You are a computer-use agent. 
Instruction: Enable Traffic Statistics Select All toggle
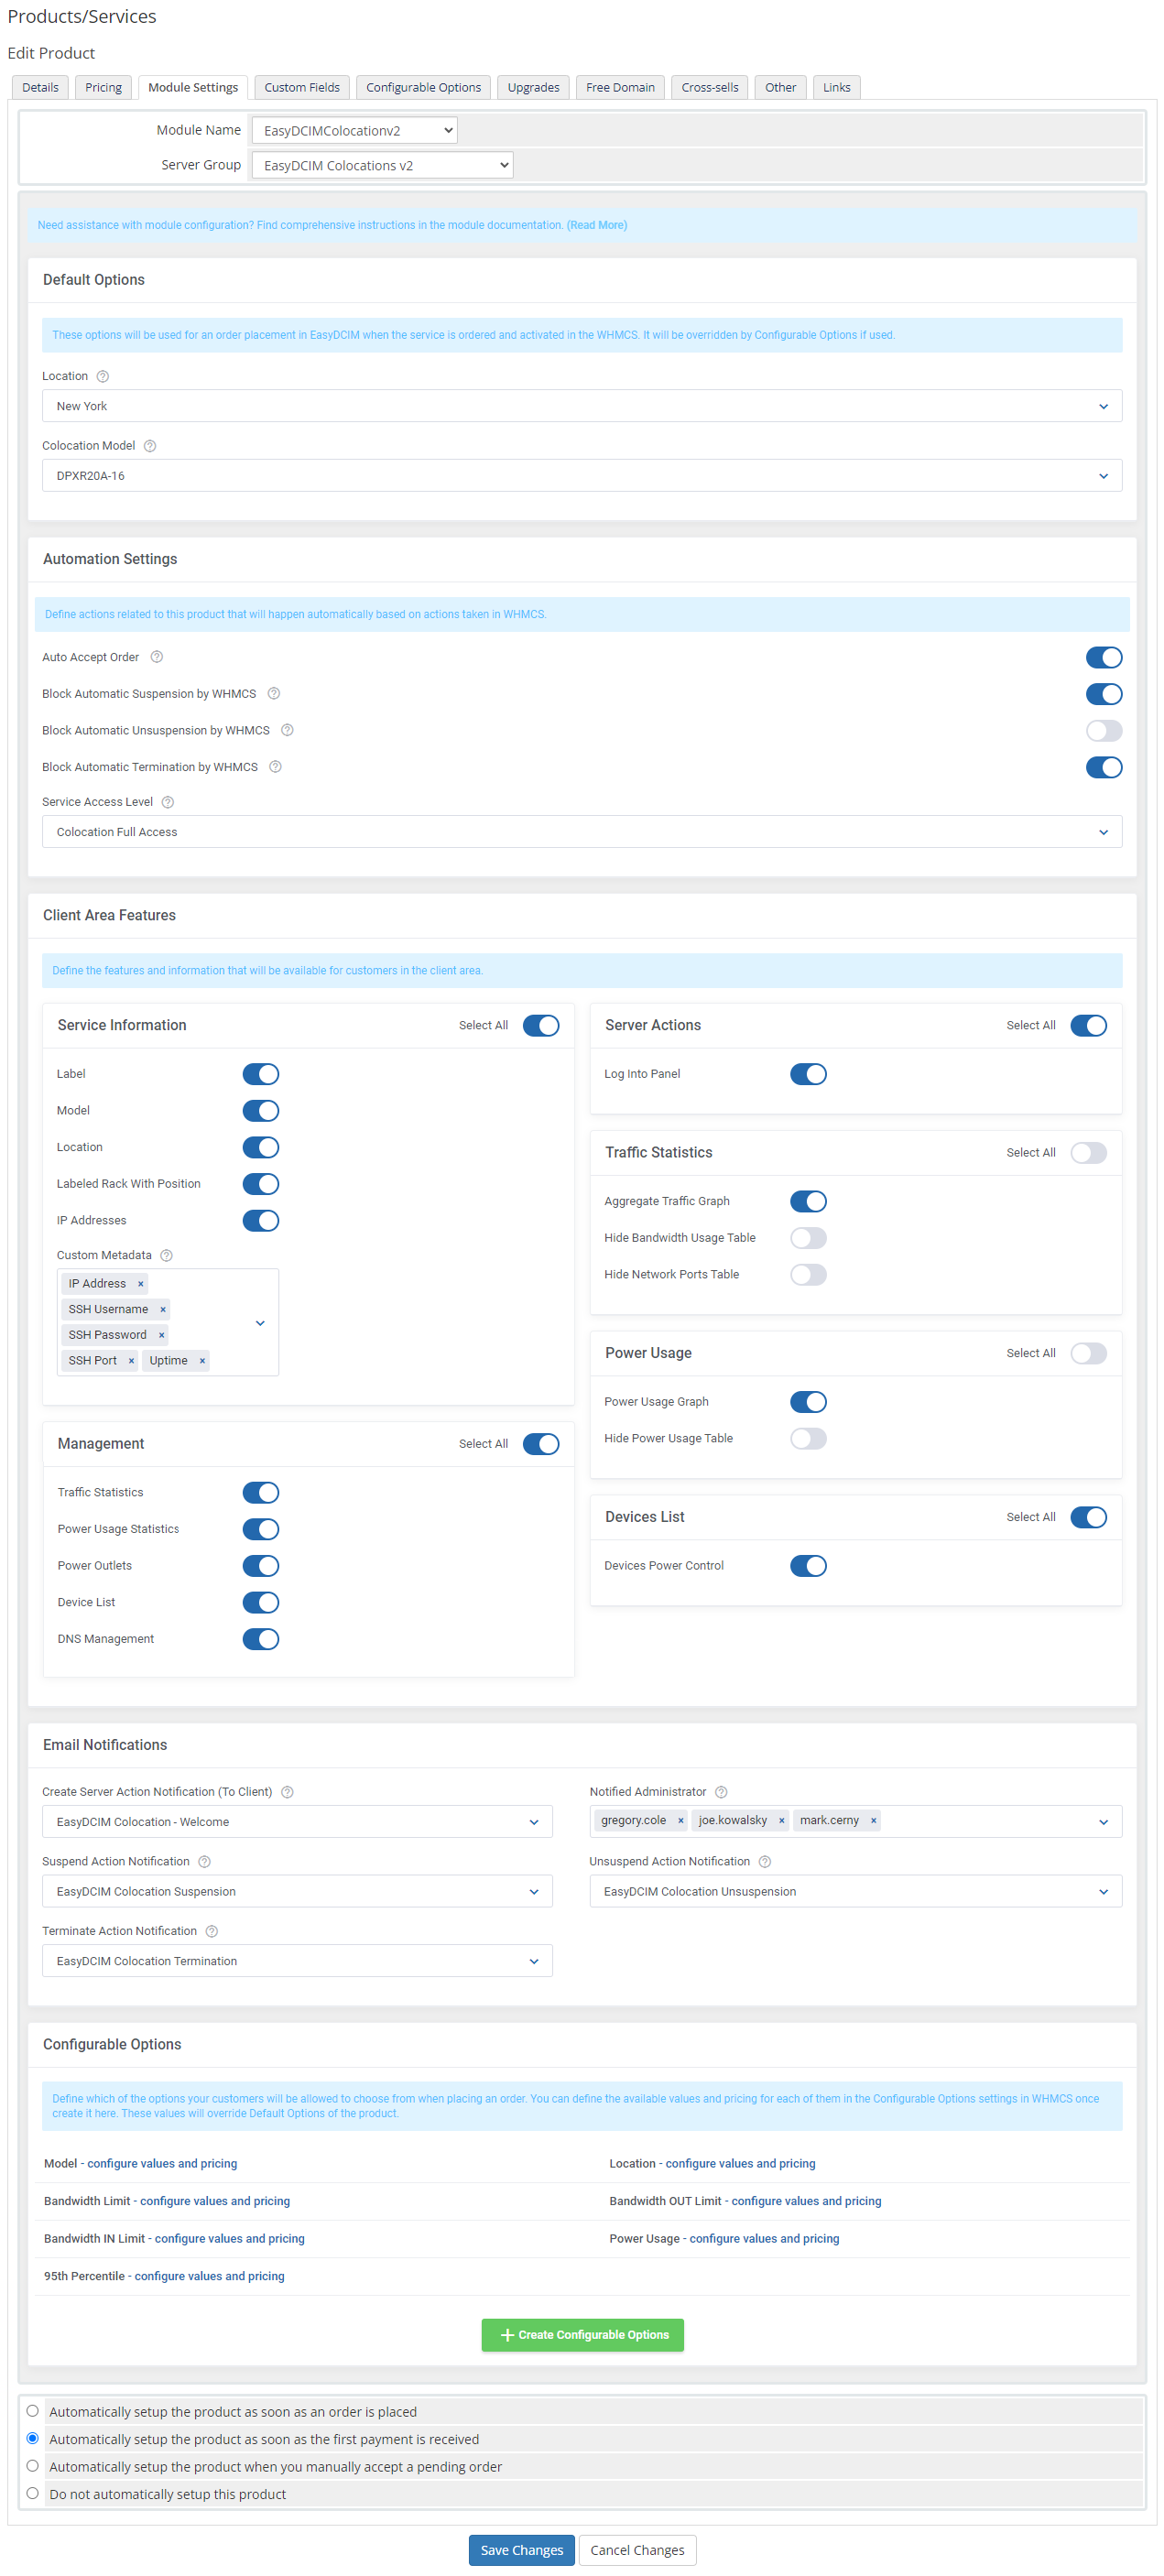coord(1089,1153)
